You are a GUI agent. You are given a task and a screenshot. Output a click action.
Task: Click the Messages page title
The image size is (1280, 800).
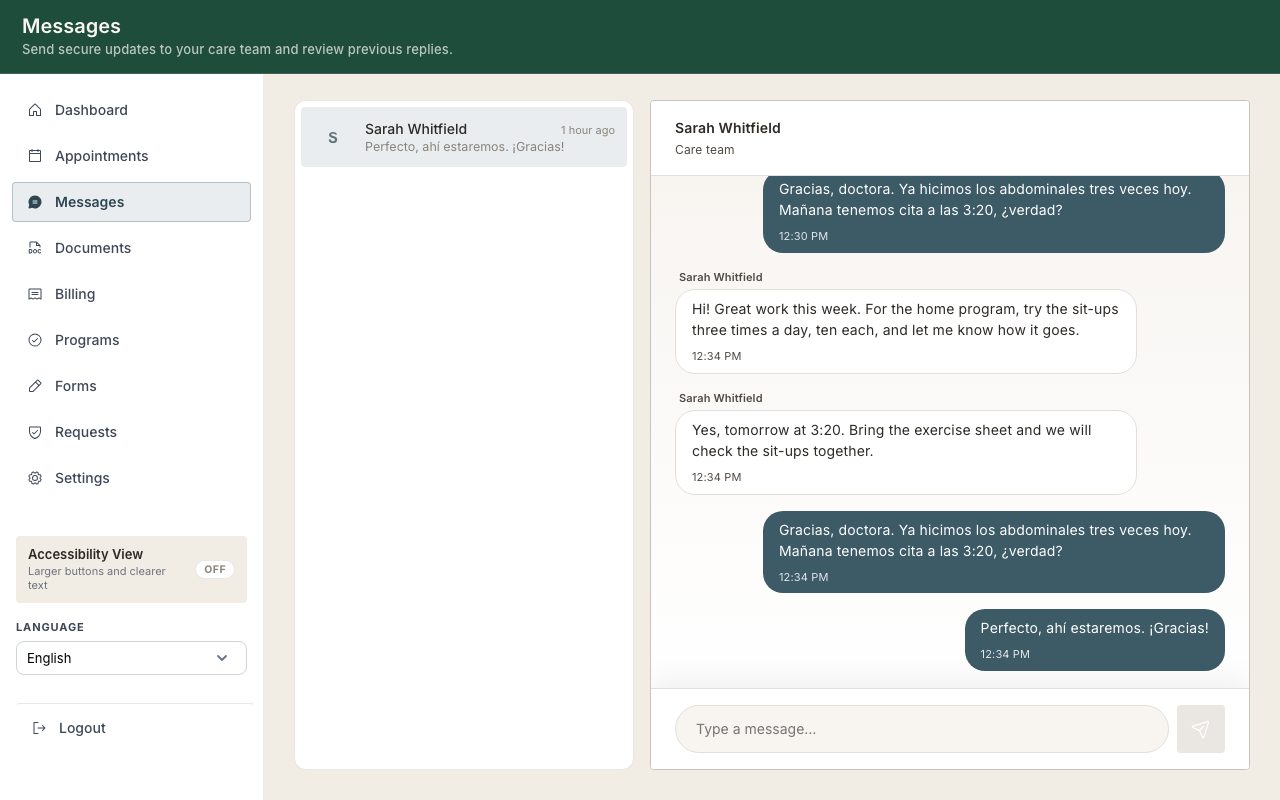71,26
